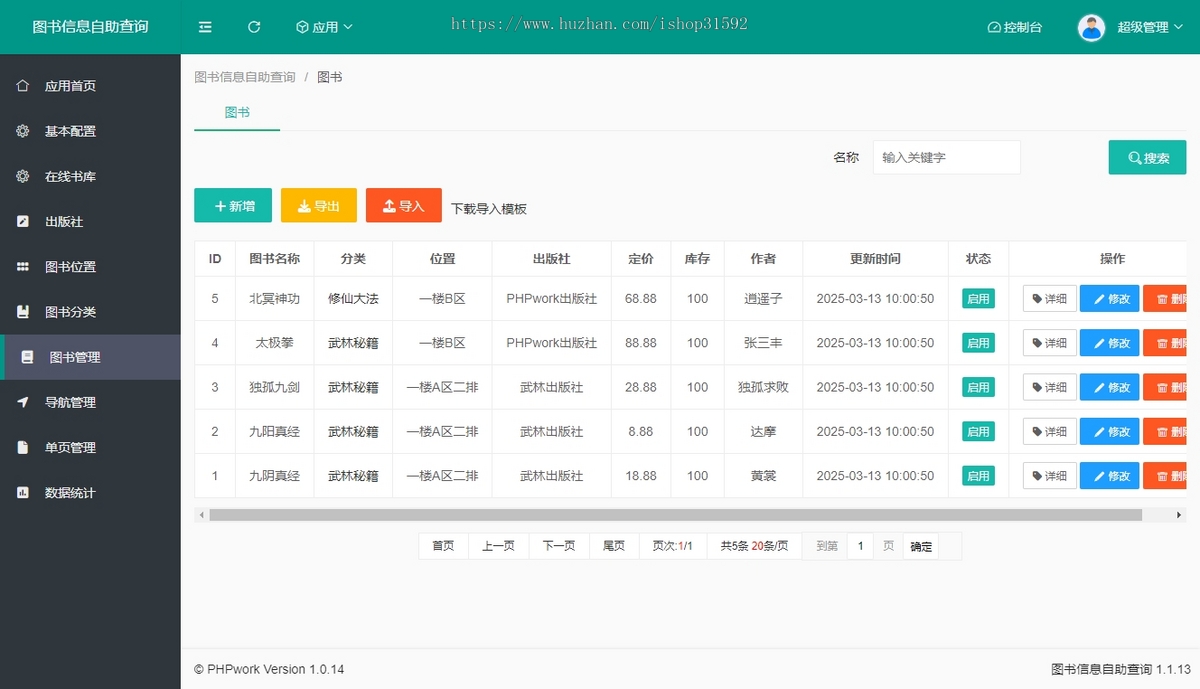Toggle the 启用 status for 北冥神功
The height and width of the screenshot is (689, 1200).
coord(978,299)
